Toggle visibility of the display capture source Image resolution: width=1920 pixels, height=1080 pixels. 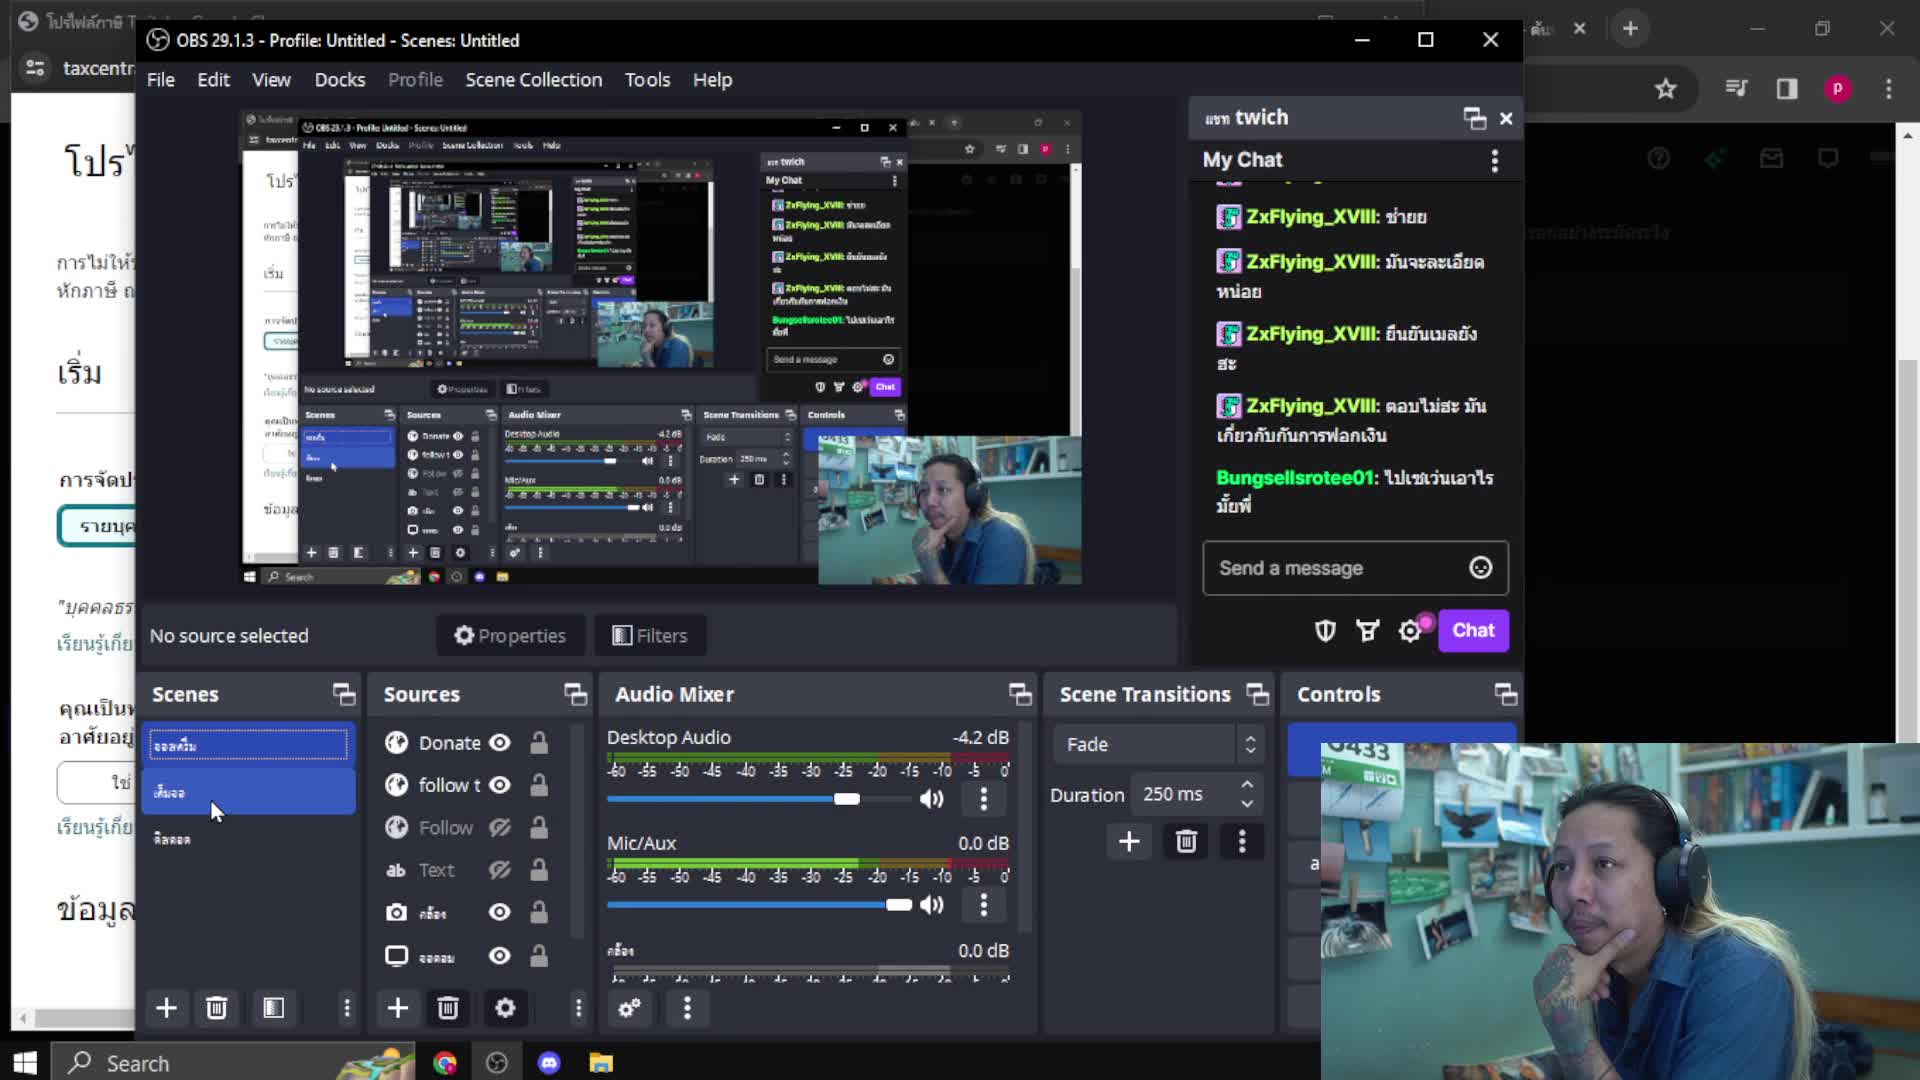pos(500,956)
